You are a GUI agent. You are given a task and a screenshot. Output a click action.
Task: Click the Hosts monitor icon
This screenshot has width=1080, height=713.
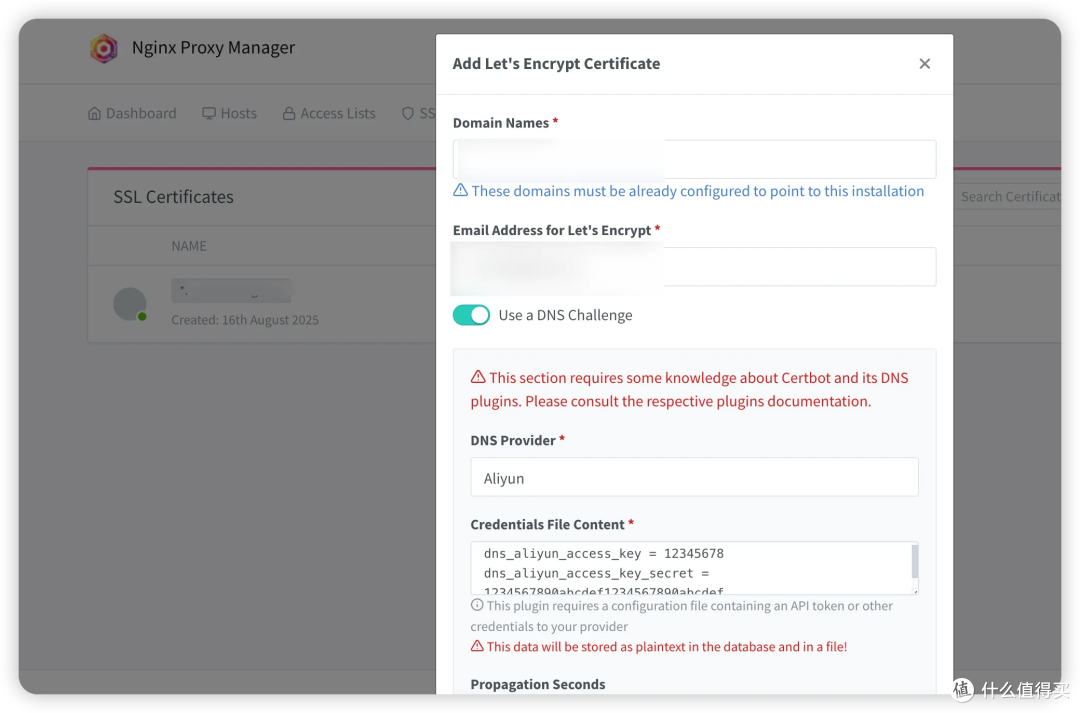point(209,114)
